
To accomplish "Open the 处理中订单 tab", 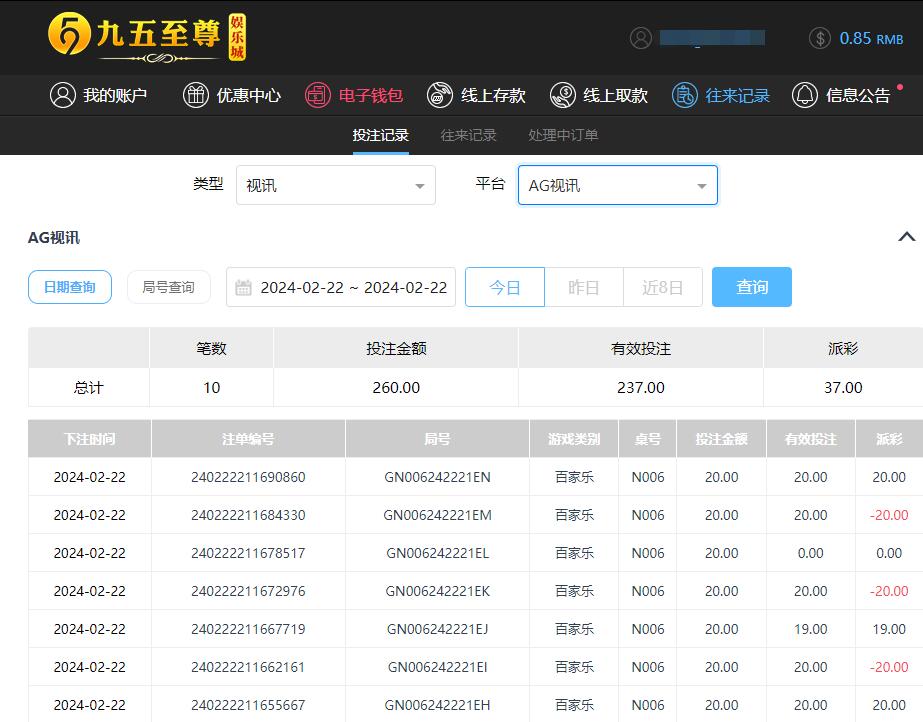I will (563, 135).
